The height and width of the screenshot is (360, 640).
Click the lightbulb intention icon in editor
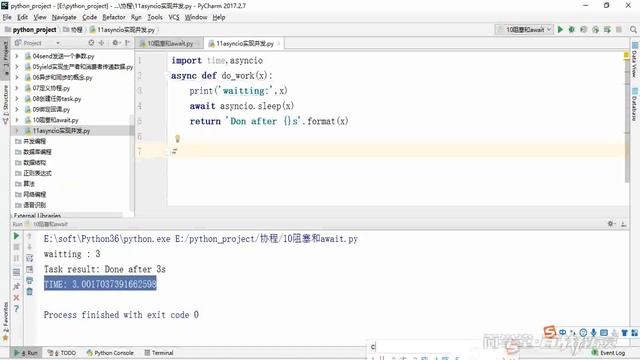click(x=178, y=139)
